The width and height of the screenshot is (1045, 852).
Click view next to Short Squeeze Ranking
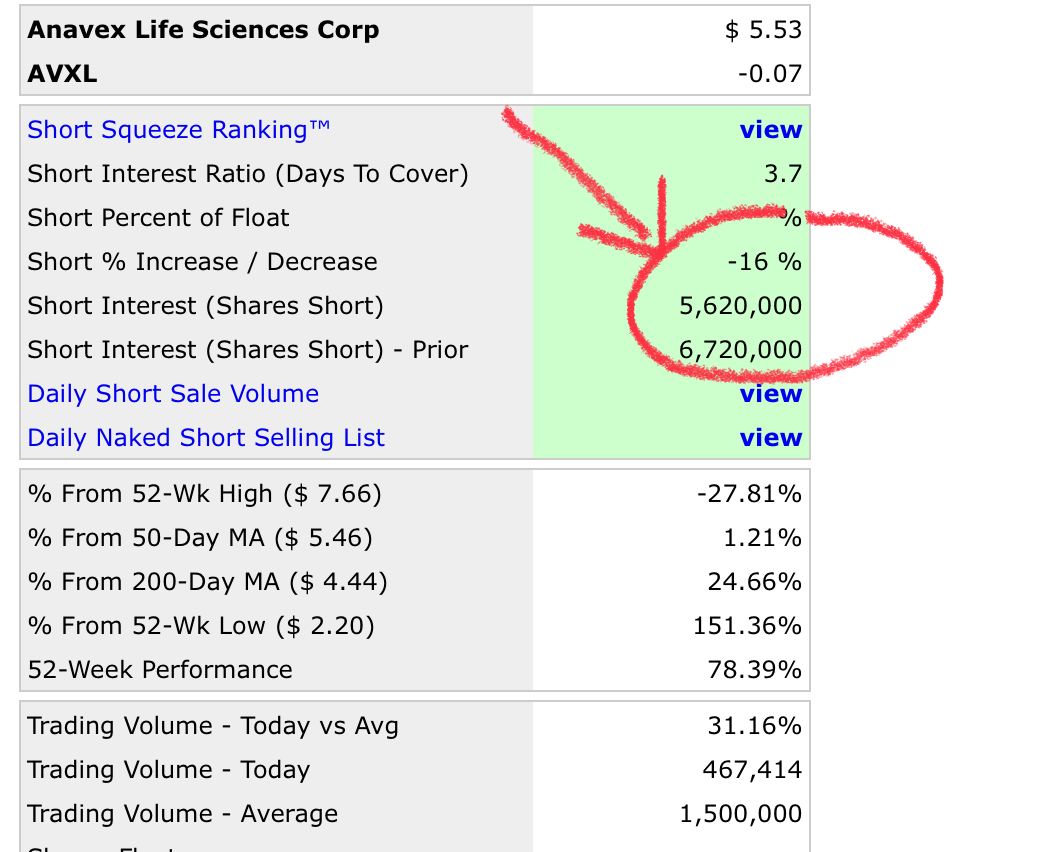point(770,129)
